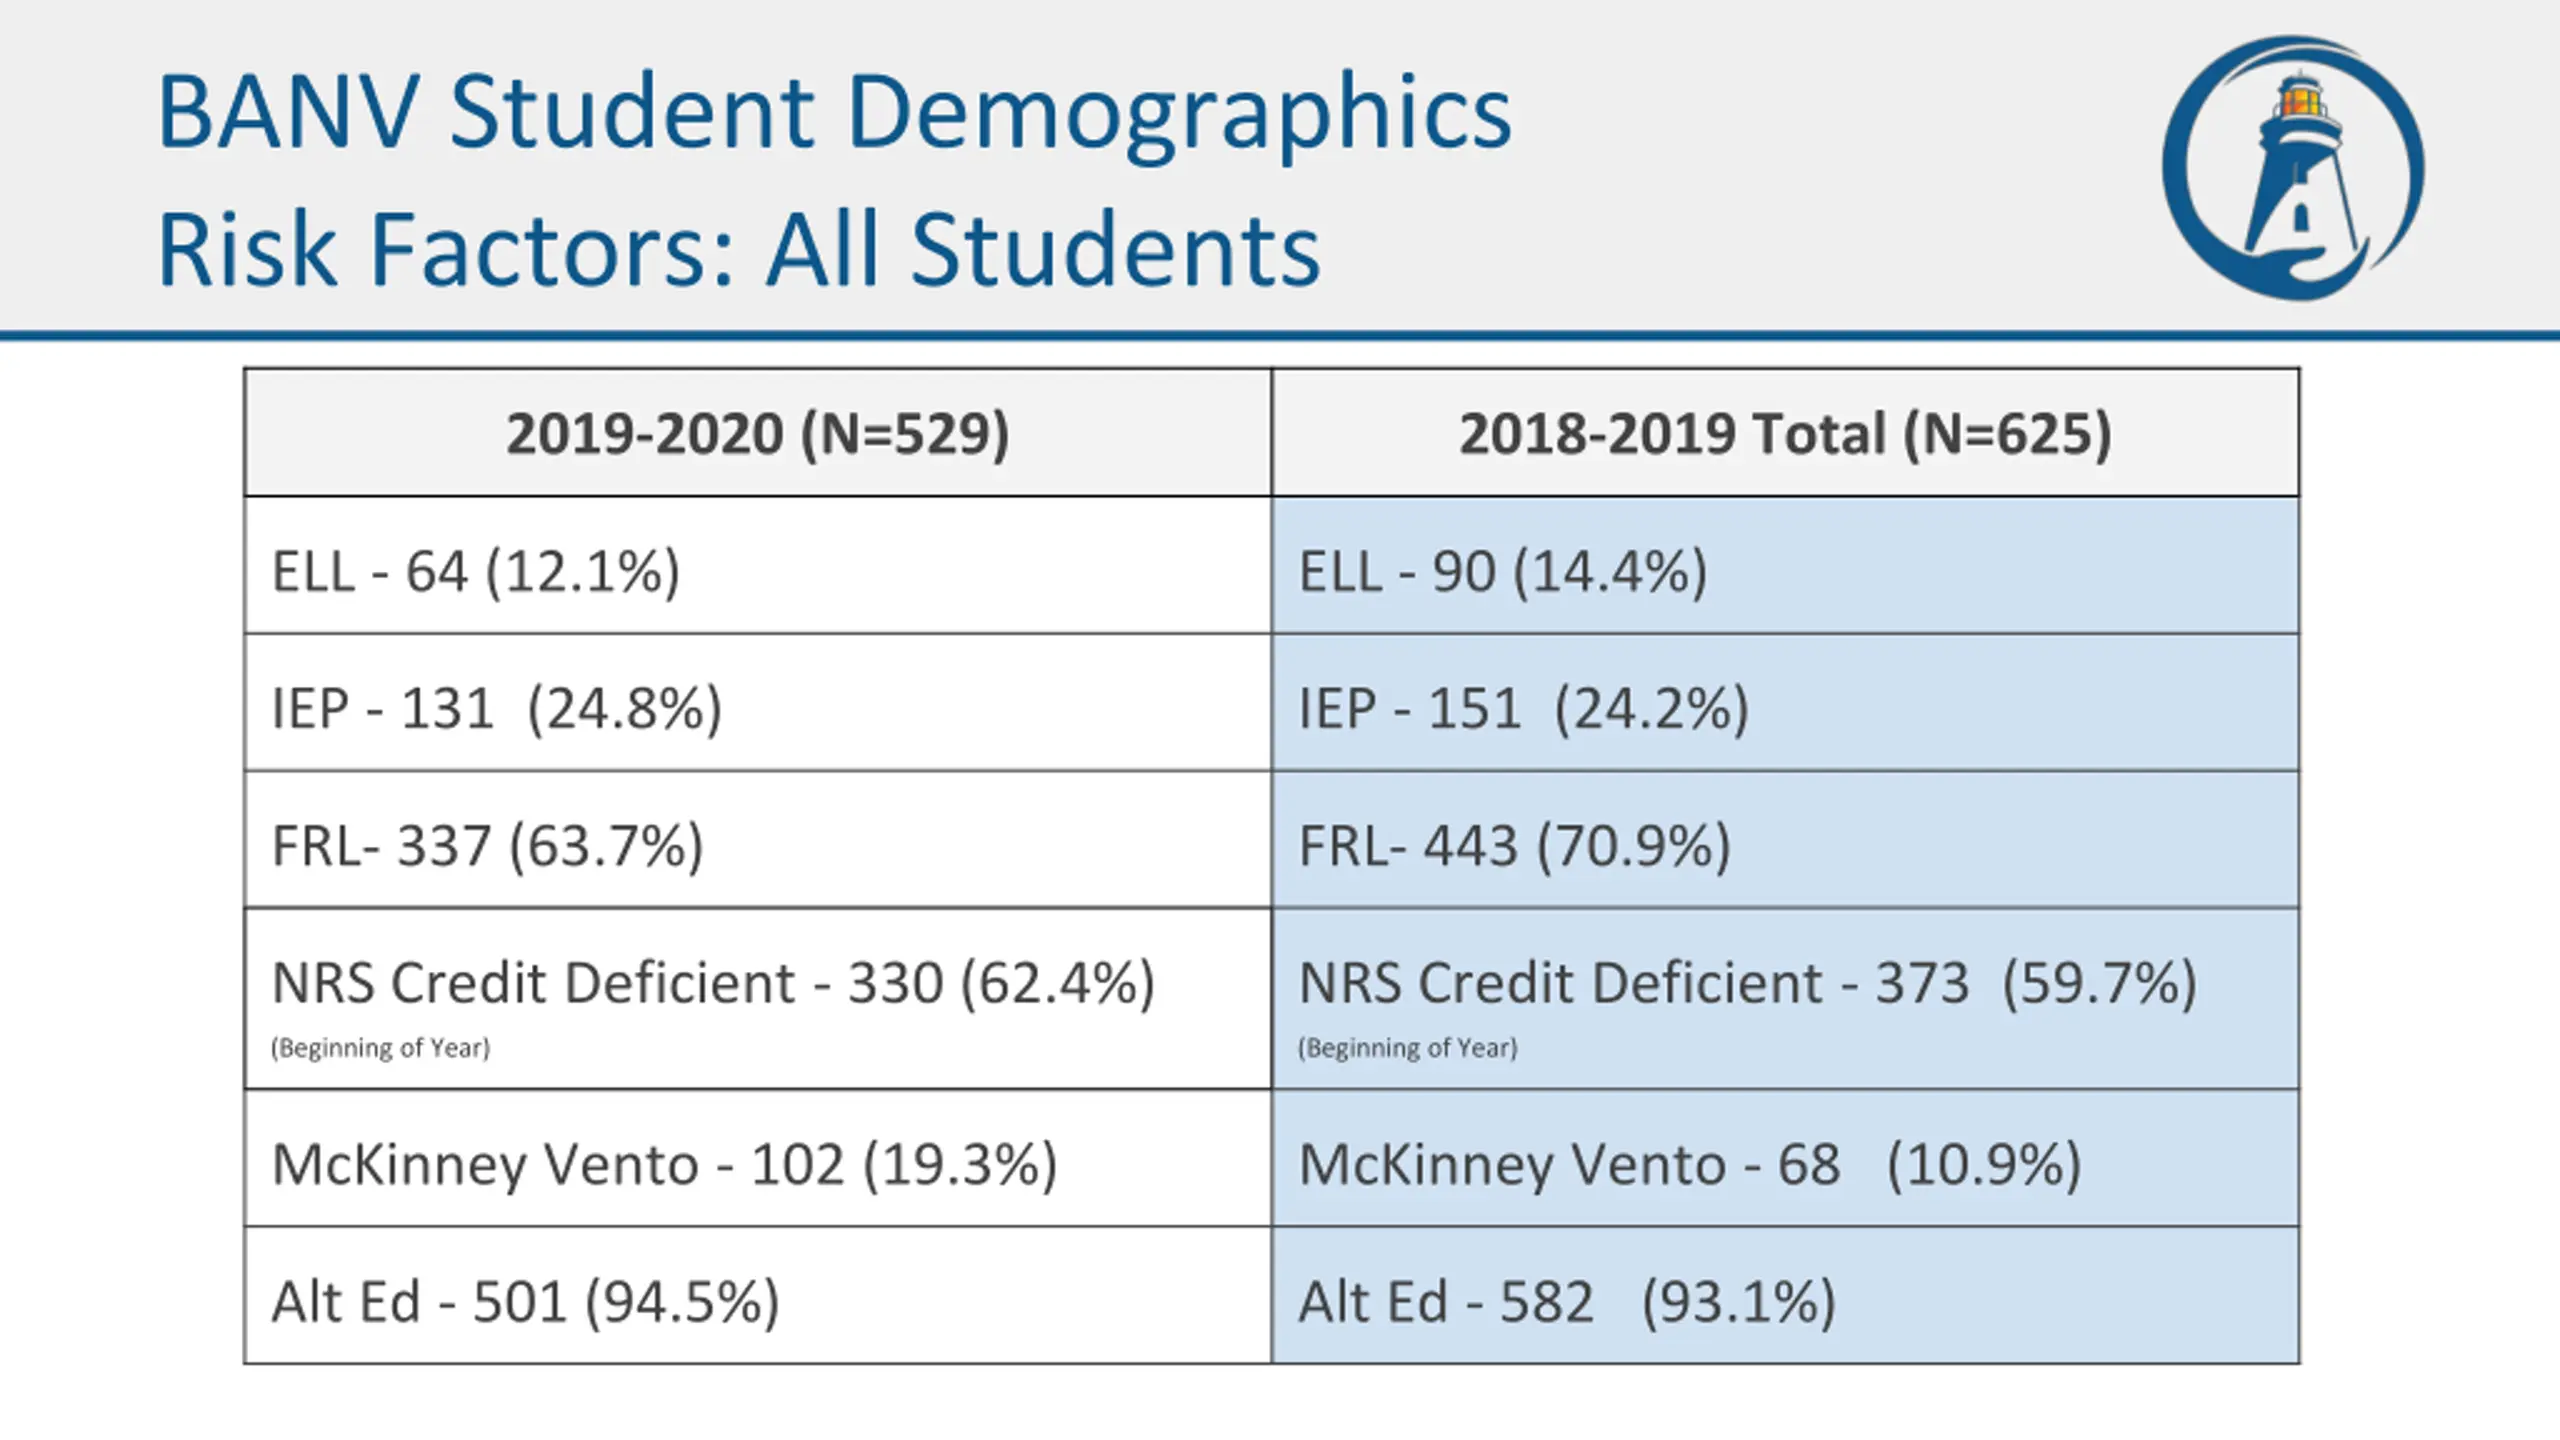Click the McKinney Vento - 102 (19.3%) cell
This screenshot has width=2560, height=1440.
click(664, 1165)
